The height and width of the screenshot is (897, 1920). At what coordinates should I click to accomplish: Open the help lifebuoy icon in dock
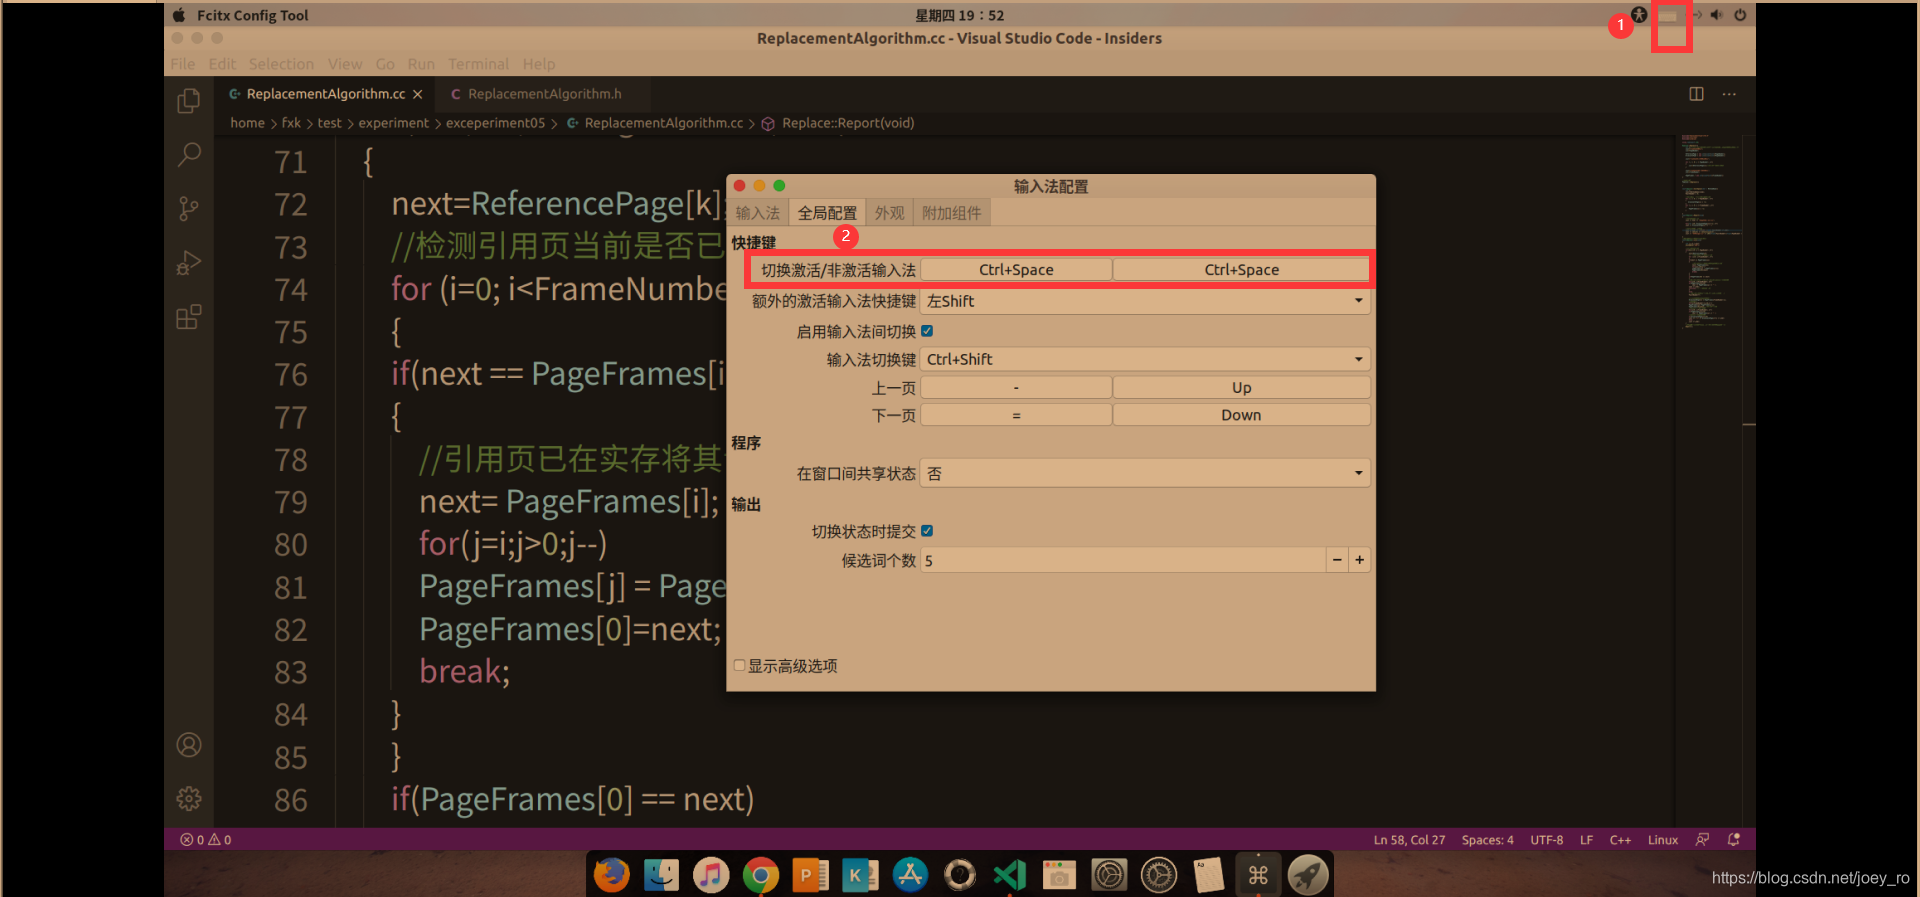(x=960, y=875)
